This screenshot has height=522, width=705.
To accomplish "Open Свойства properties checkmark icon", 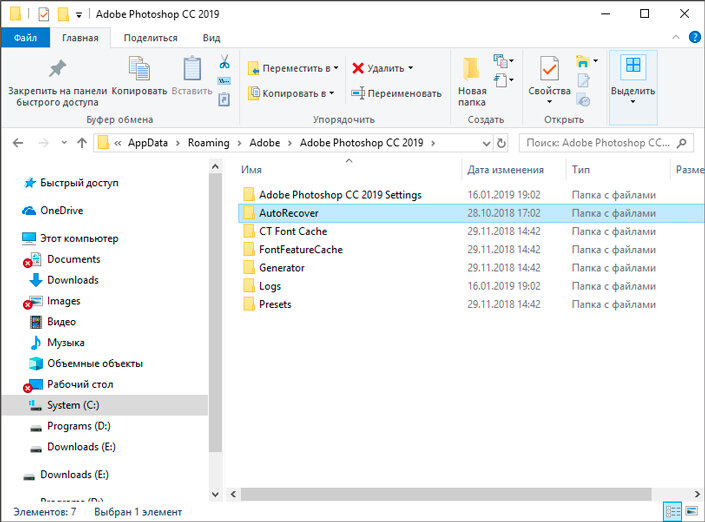I will tap(549, 68).
